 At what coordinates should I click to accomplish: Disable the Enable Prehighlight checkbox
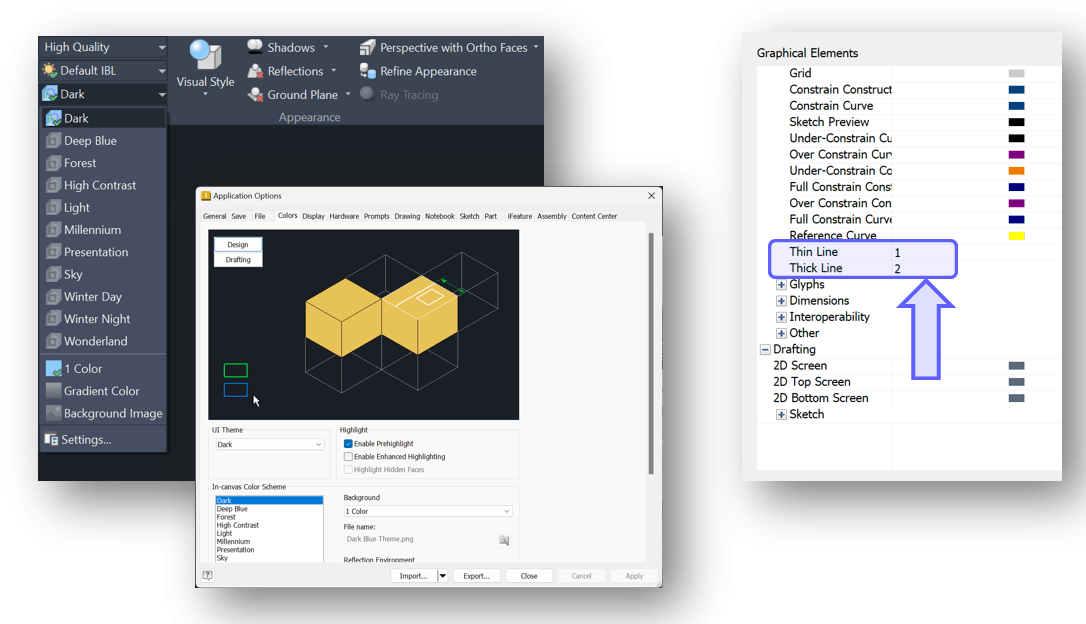pos(348,444)
